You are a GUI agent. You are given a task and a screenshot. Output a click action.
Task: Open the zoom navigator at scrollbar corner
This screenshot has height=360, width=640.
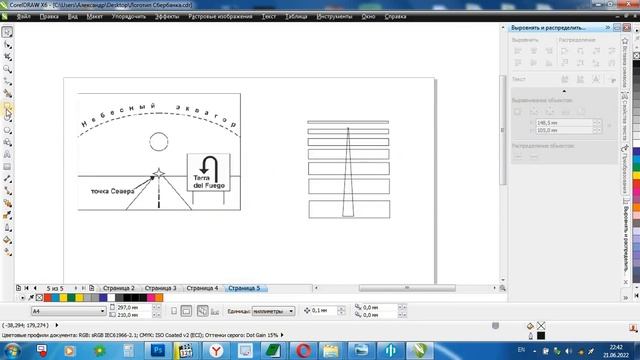(x=502, y=288)
